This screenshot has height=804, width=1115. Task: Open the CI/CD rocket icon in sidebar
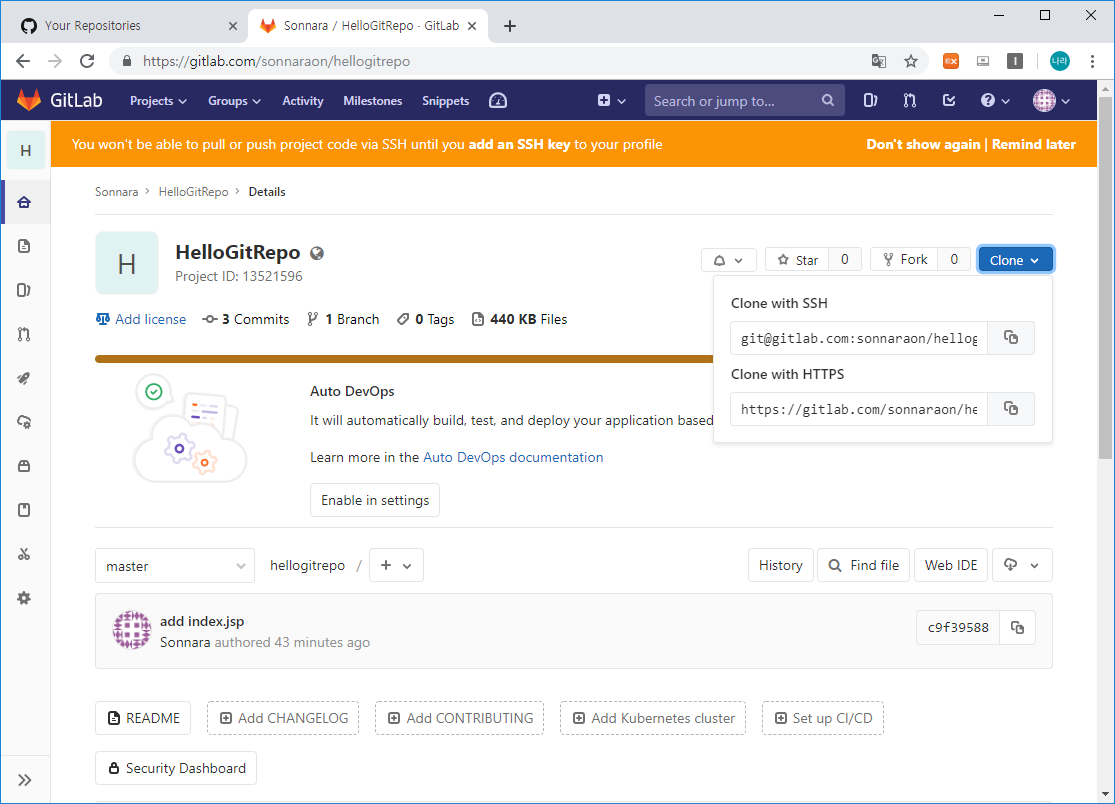pos(24,378)
